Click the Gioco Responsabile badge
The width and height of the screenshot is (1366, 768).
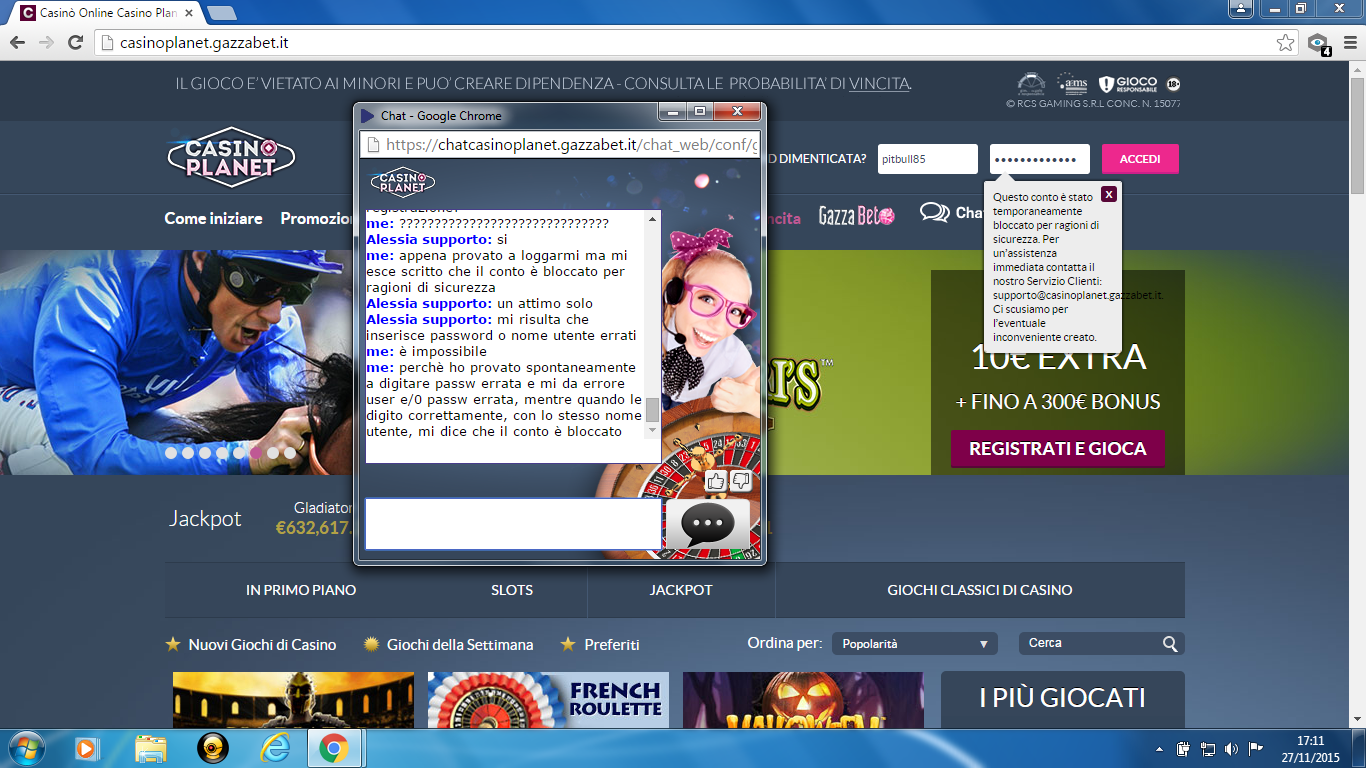point(1128,84)
